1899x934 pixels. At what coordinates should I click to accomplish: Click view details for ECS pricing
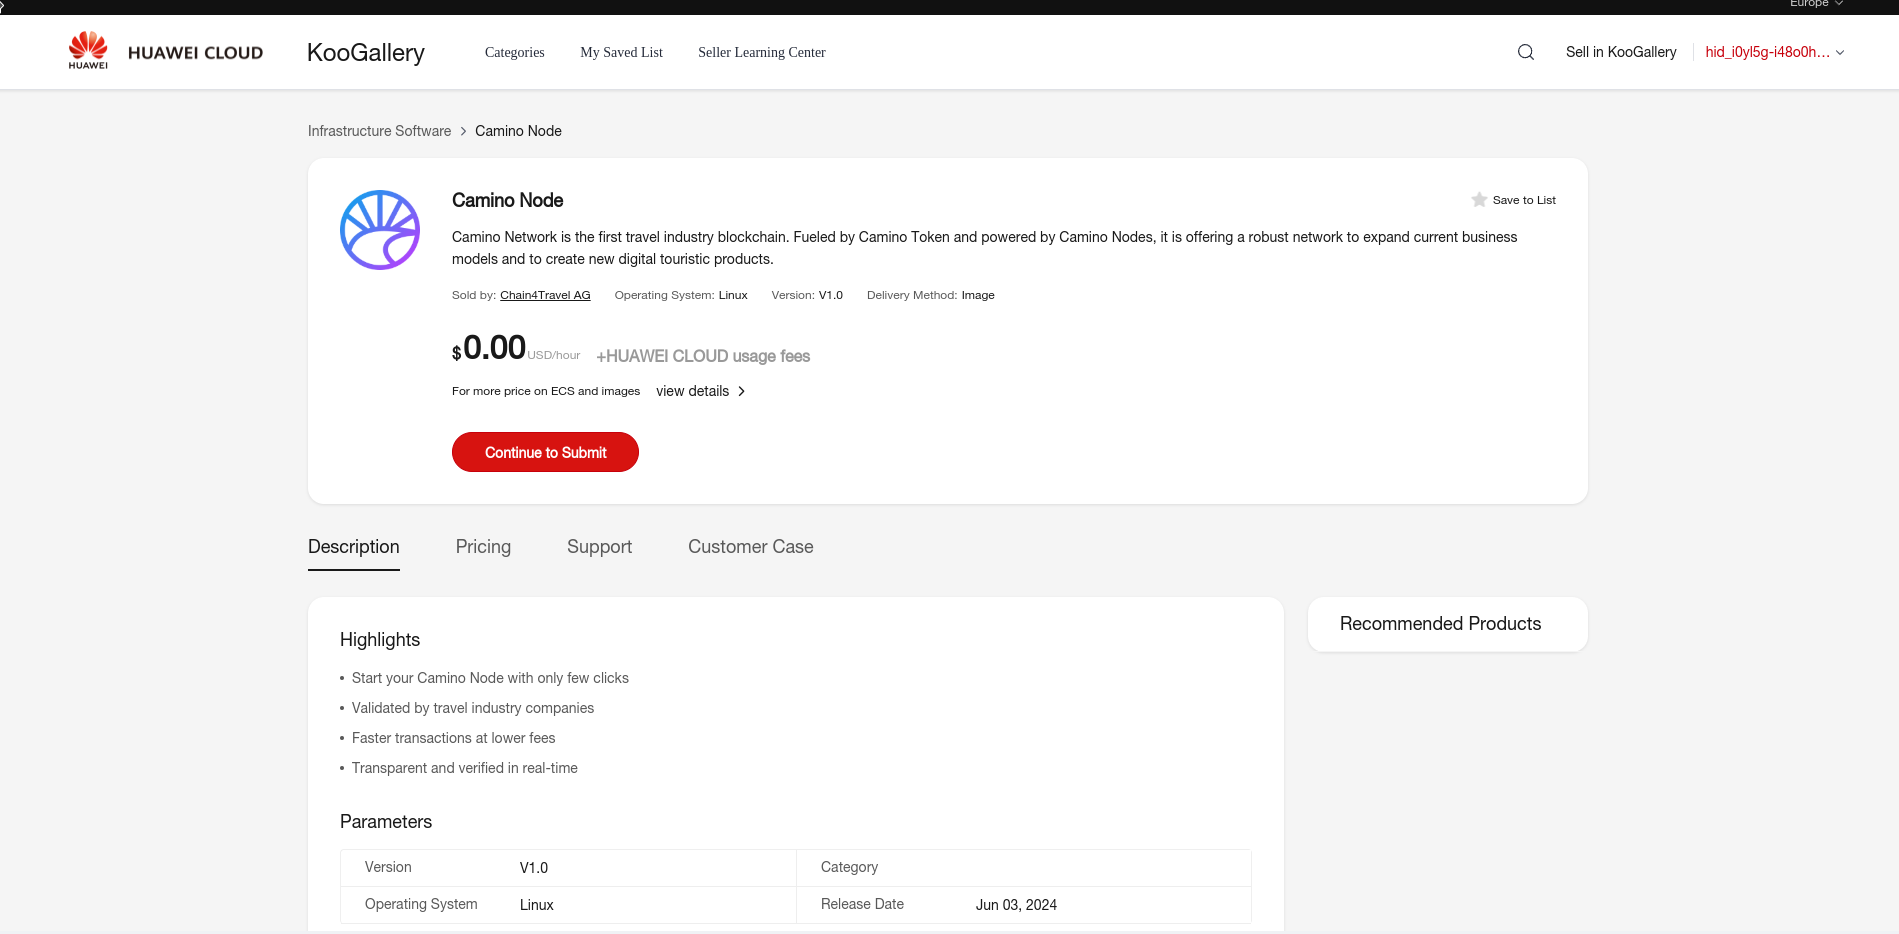(x=692, y=392)
